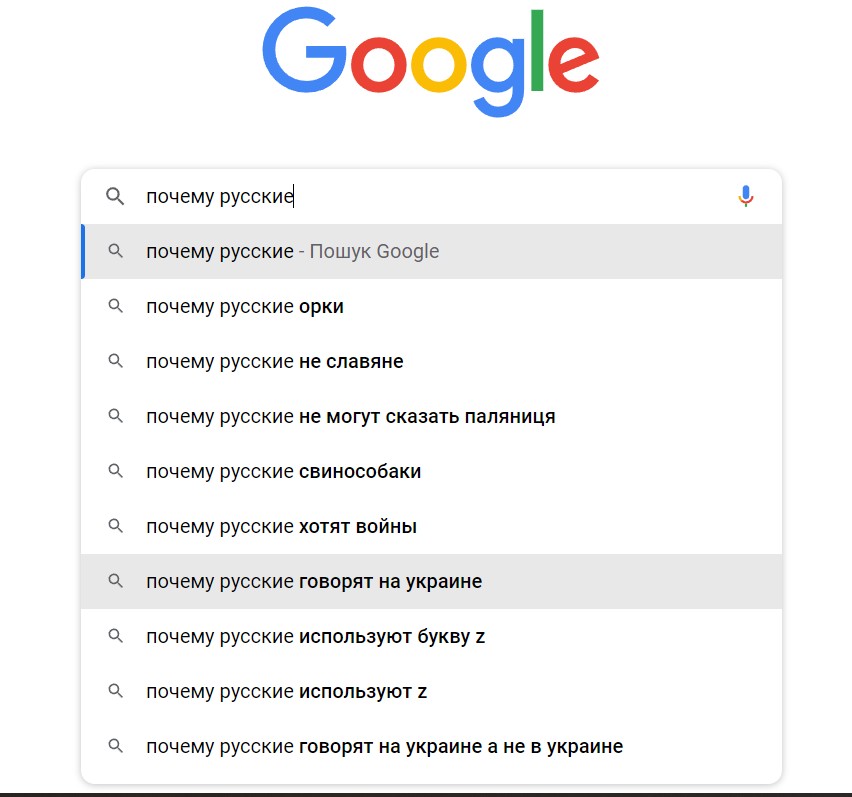
Task: Choose suggestion 'почему русские орки'
Action: (x=245, y=307)
